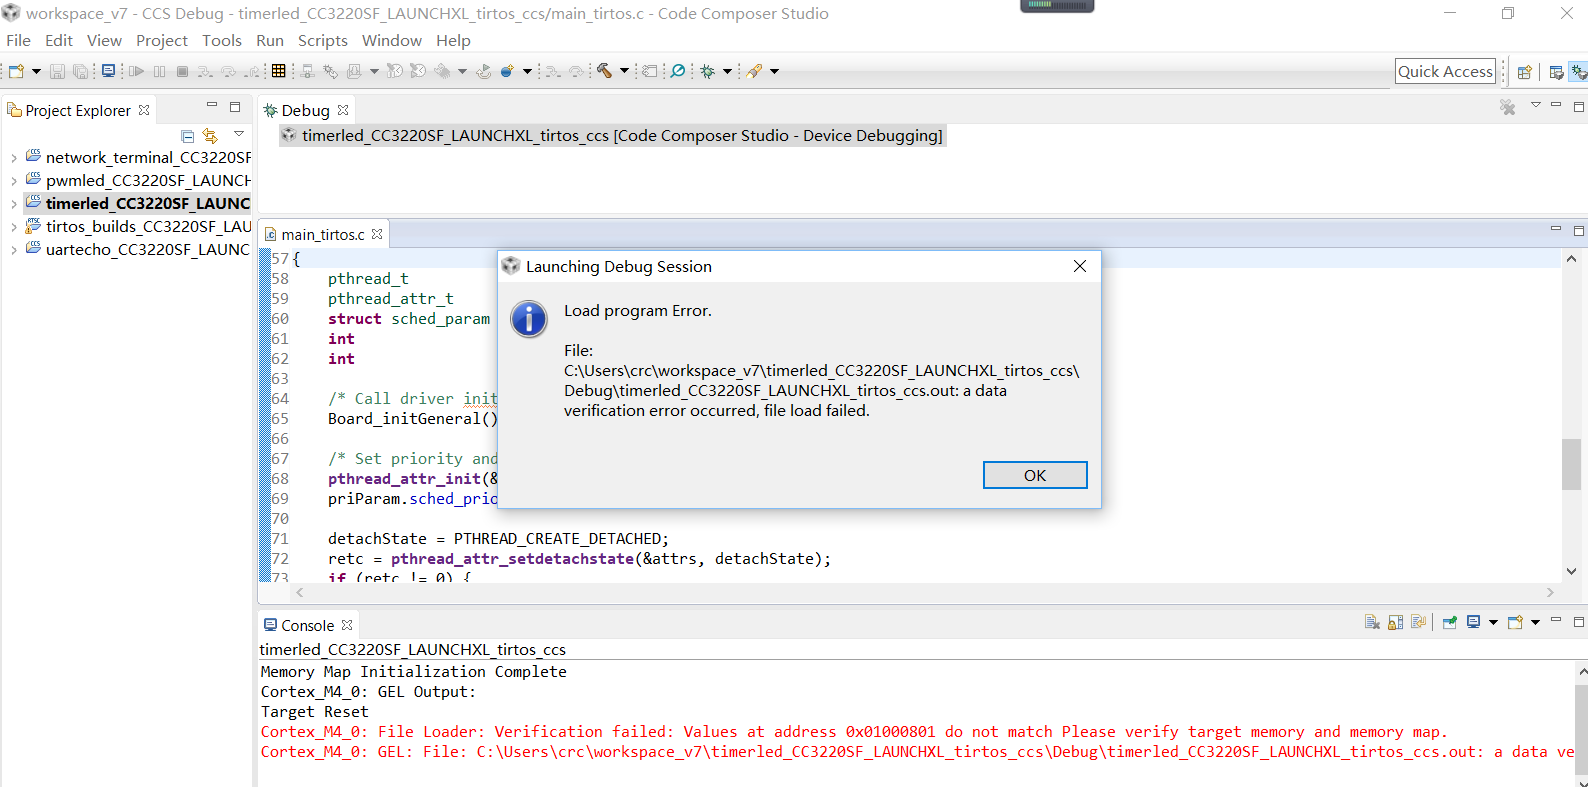Open the Debug view menu arrow
Image resolution: width=1588 pixels, height=787 pixels.
click(x=1536, y=106)
